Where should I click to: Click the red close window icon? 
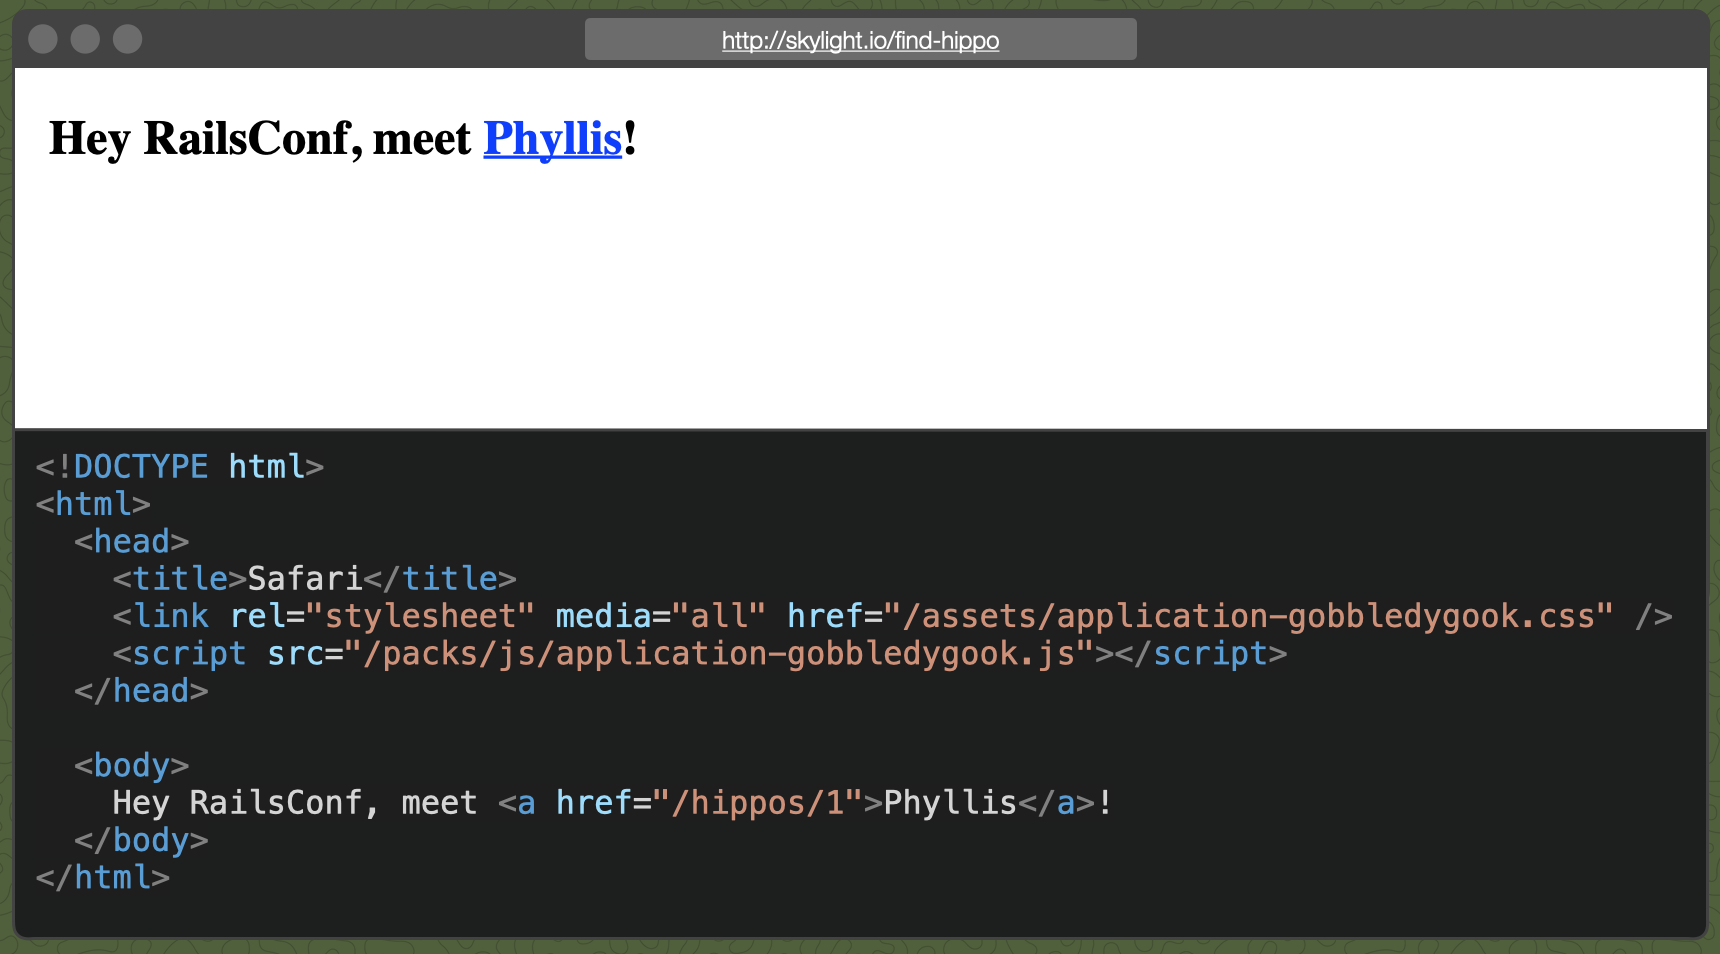coord(42,39)
